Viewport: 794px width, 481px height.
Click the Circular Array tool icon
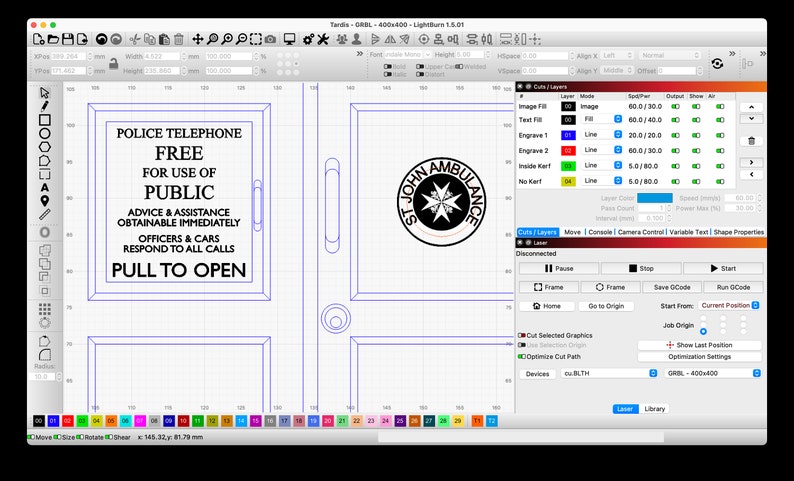pyautogui.click(x=45, y=323)
